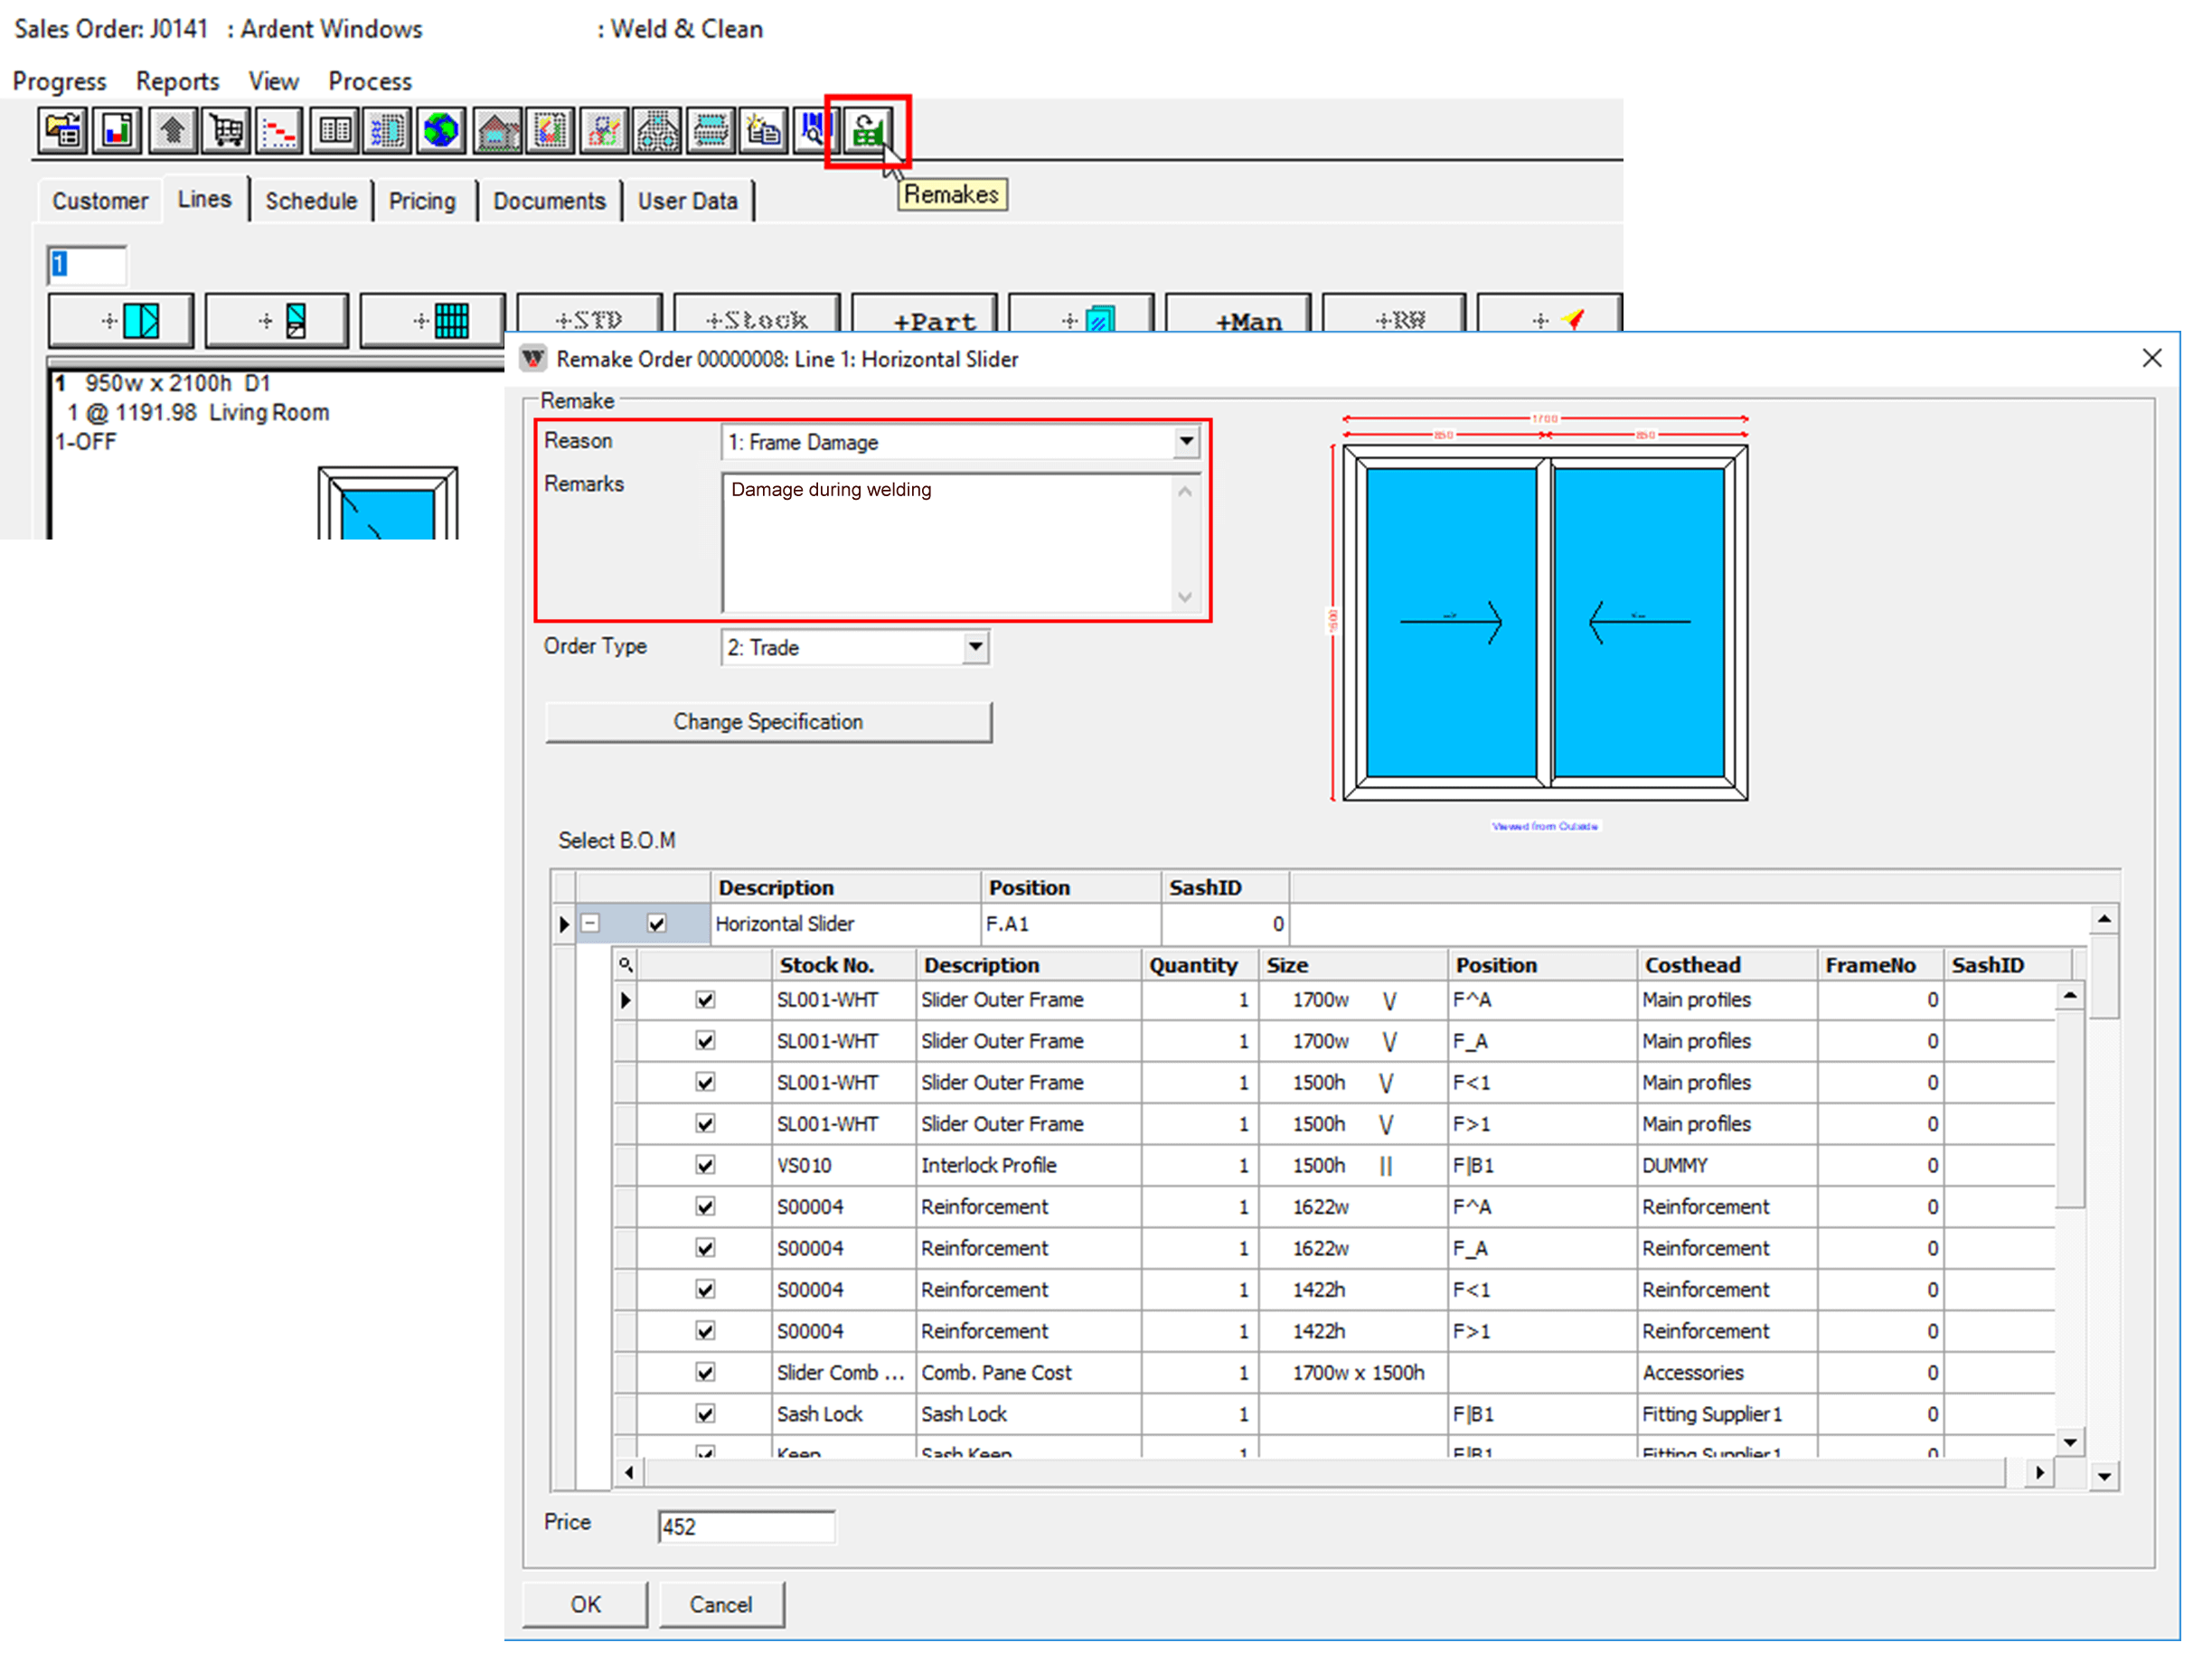Switch to the Pricing tab
The width and height of the screenshot is (2212, 1680).
pyautogui.click(x=421, y=201)
